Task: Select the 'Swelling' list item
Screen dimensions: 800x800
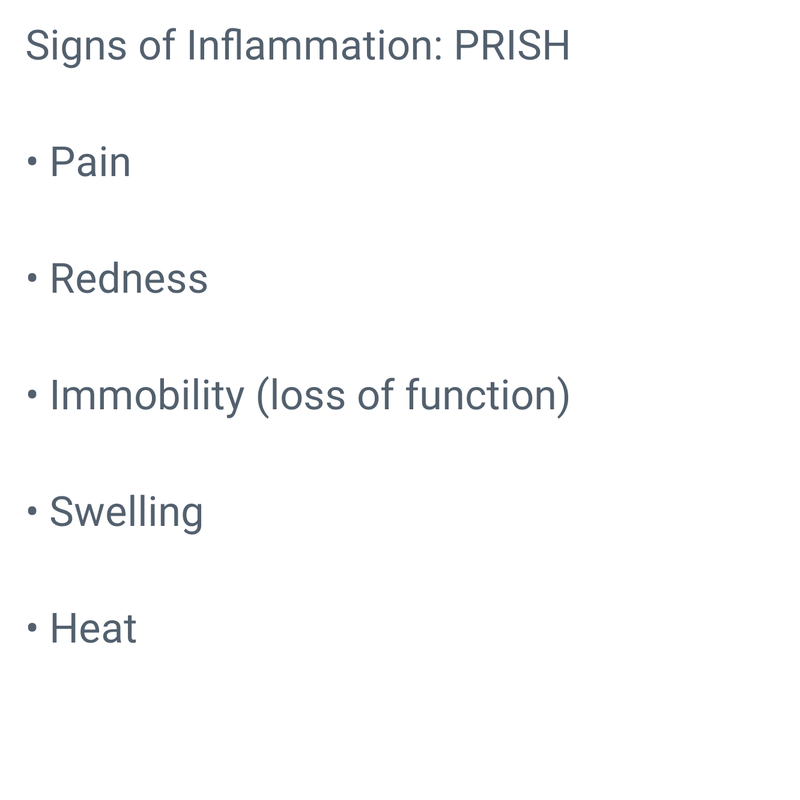Action: (126, 513)
